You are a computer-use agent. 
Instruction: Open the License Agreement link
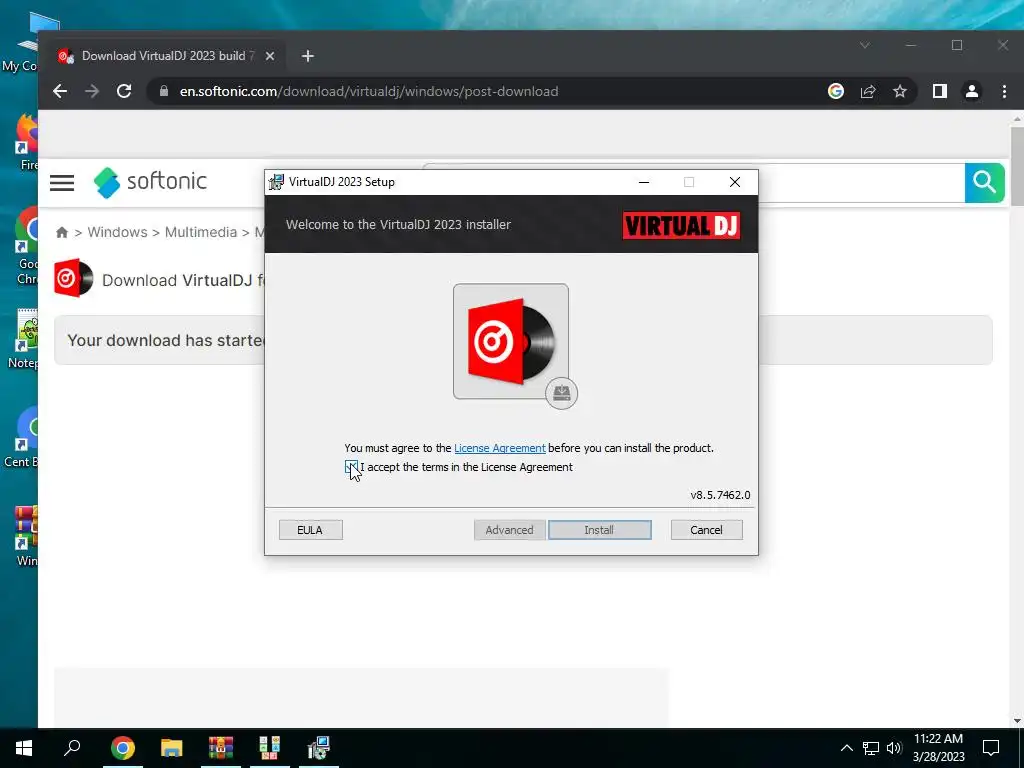point(500,448)
